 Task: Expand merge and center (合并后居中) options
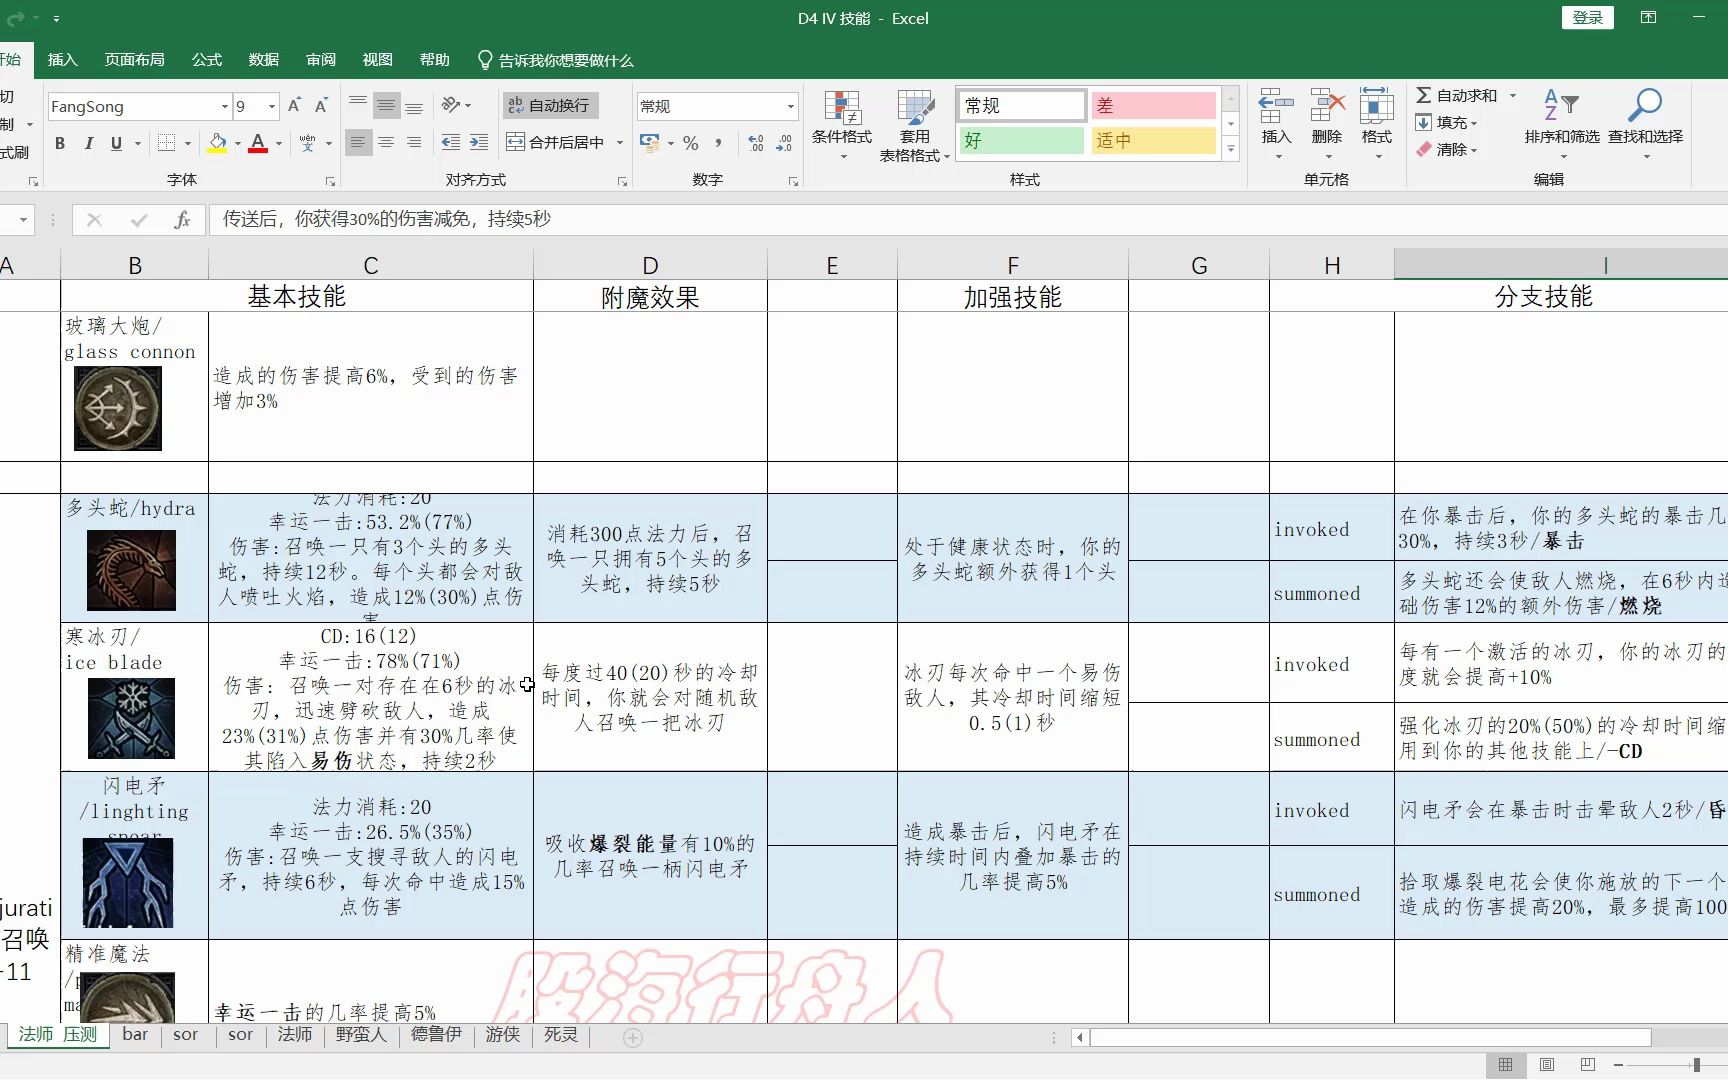click(620, 143)
